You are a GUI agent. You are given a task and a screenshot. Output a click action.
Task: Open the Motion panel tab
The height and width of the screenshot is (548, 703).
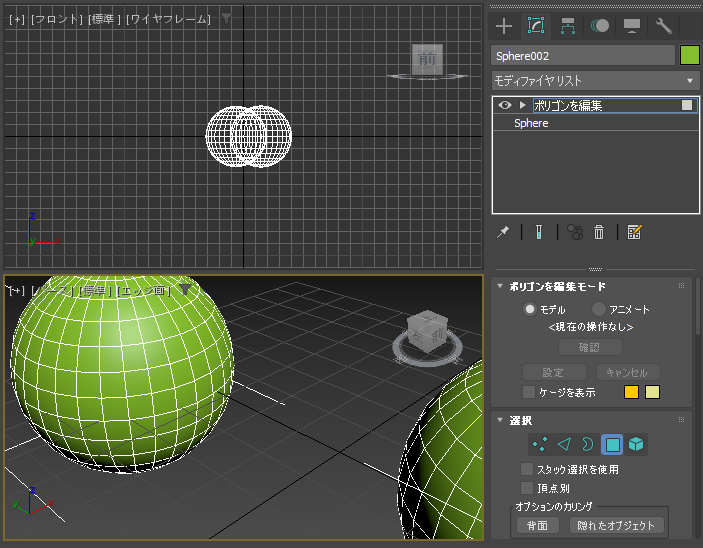(x=599, y=26)
